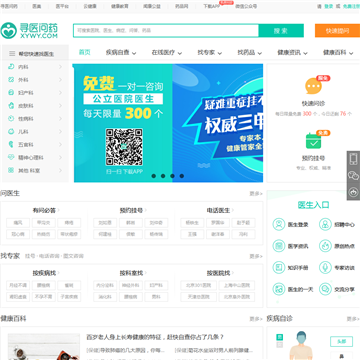Click the 电话医生 heading link
The image size is (360, 360).
click(x=219, y=210)
